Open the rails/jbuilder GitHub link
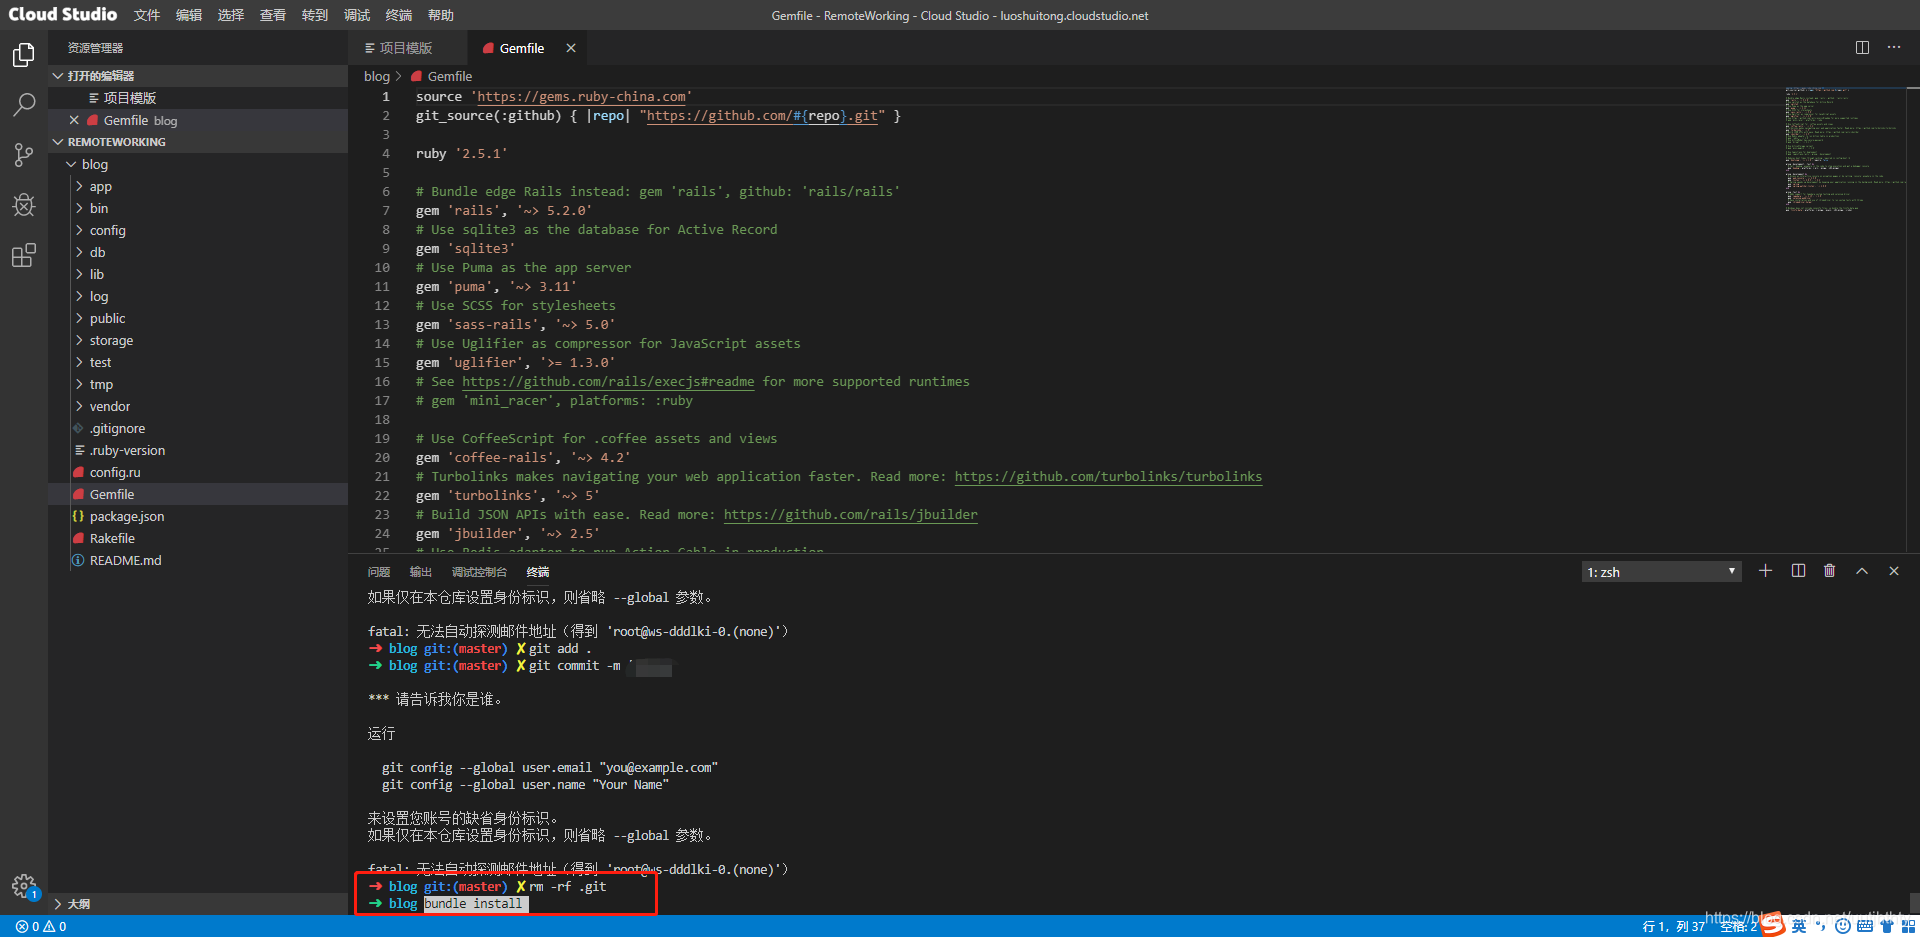The height and width of the screenshot is (937, 1920). tap(851, 515)
